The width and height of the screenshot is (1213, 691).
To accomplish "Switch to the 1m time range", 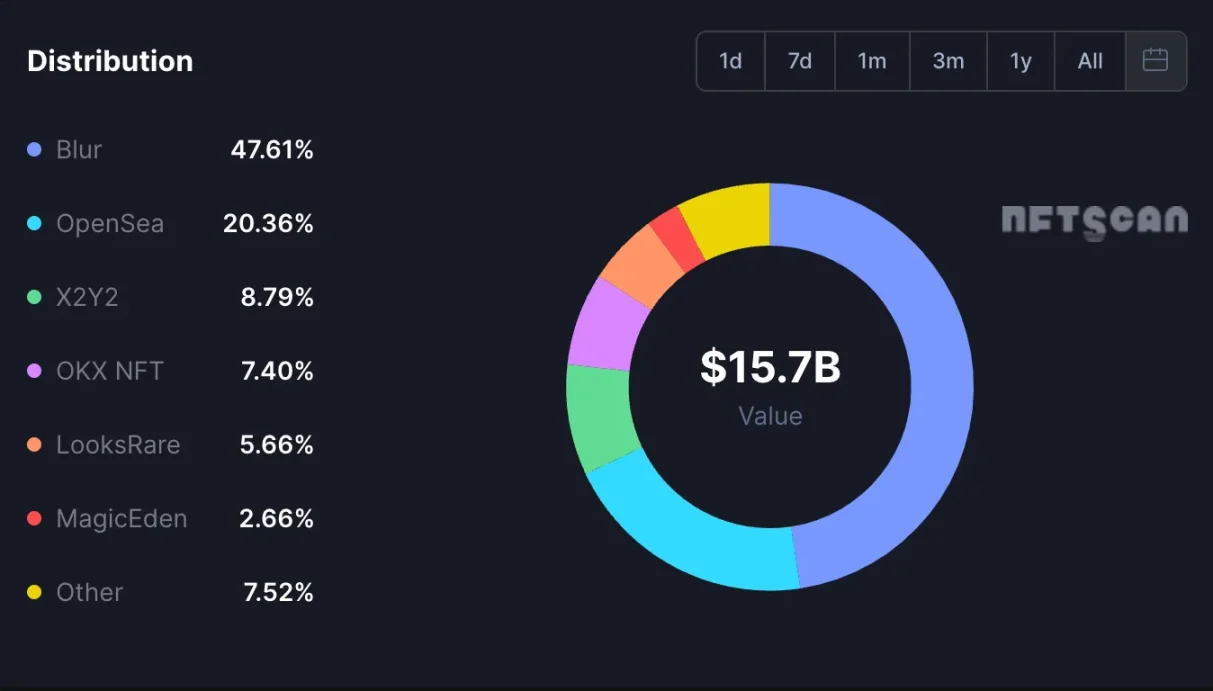I will 872,61.
